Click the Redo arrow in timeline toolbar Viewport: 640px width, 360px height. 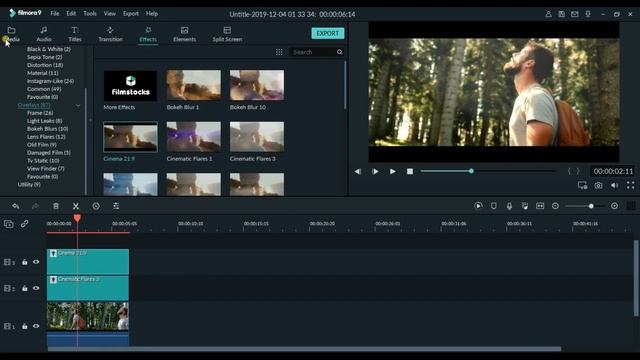36,206
